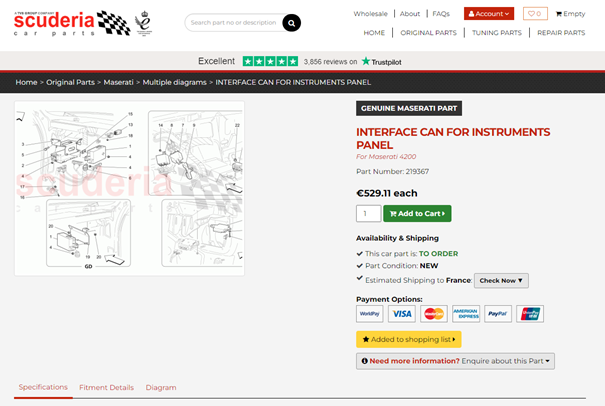This screenshot has height=406, width=605.
Task: Click Maserati breadcrumb link
Action: tap(118, 82)
